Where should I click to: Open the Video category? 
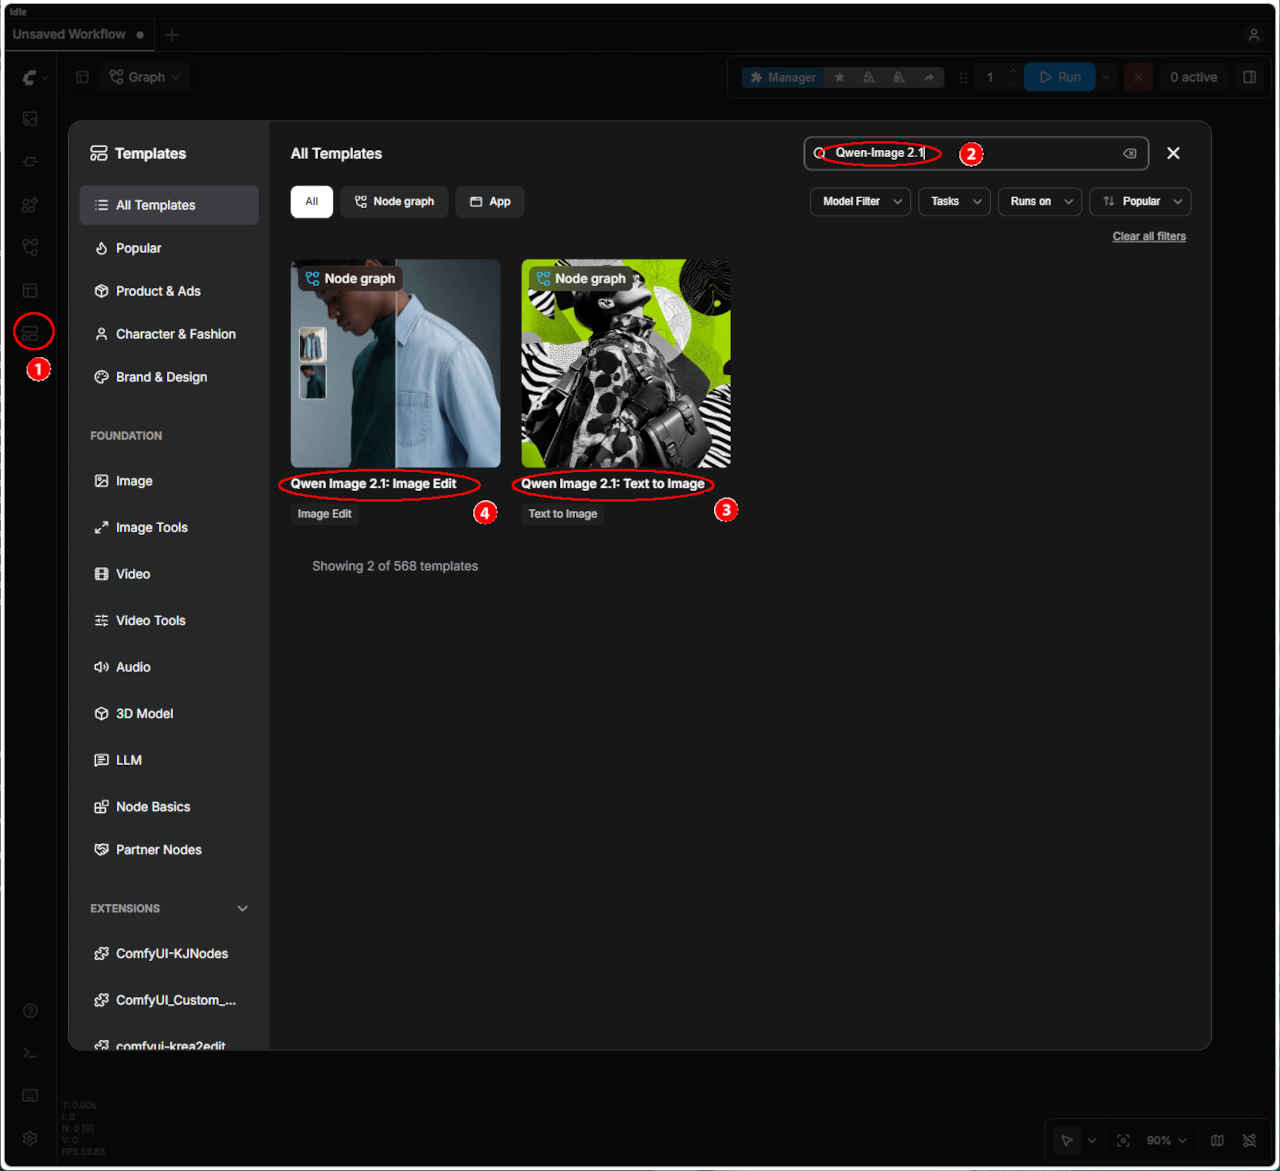point(169,574)
